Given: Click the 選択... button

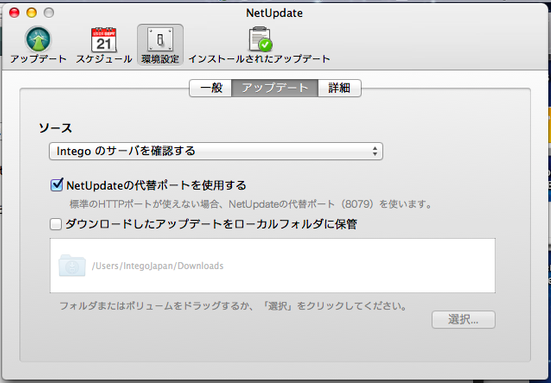Looking at the screenshot, I should tap(464, 320).
